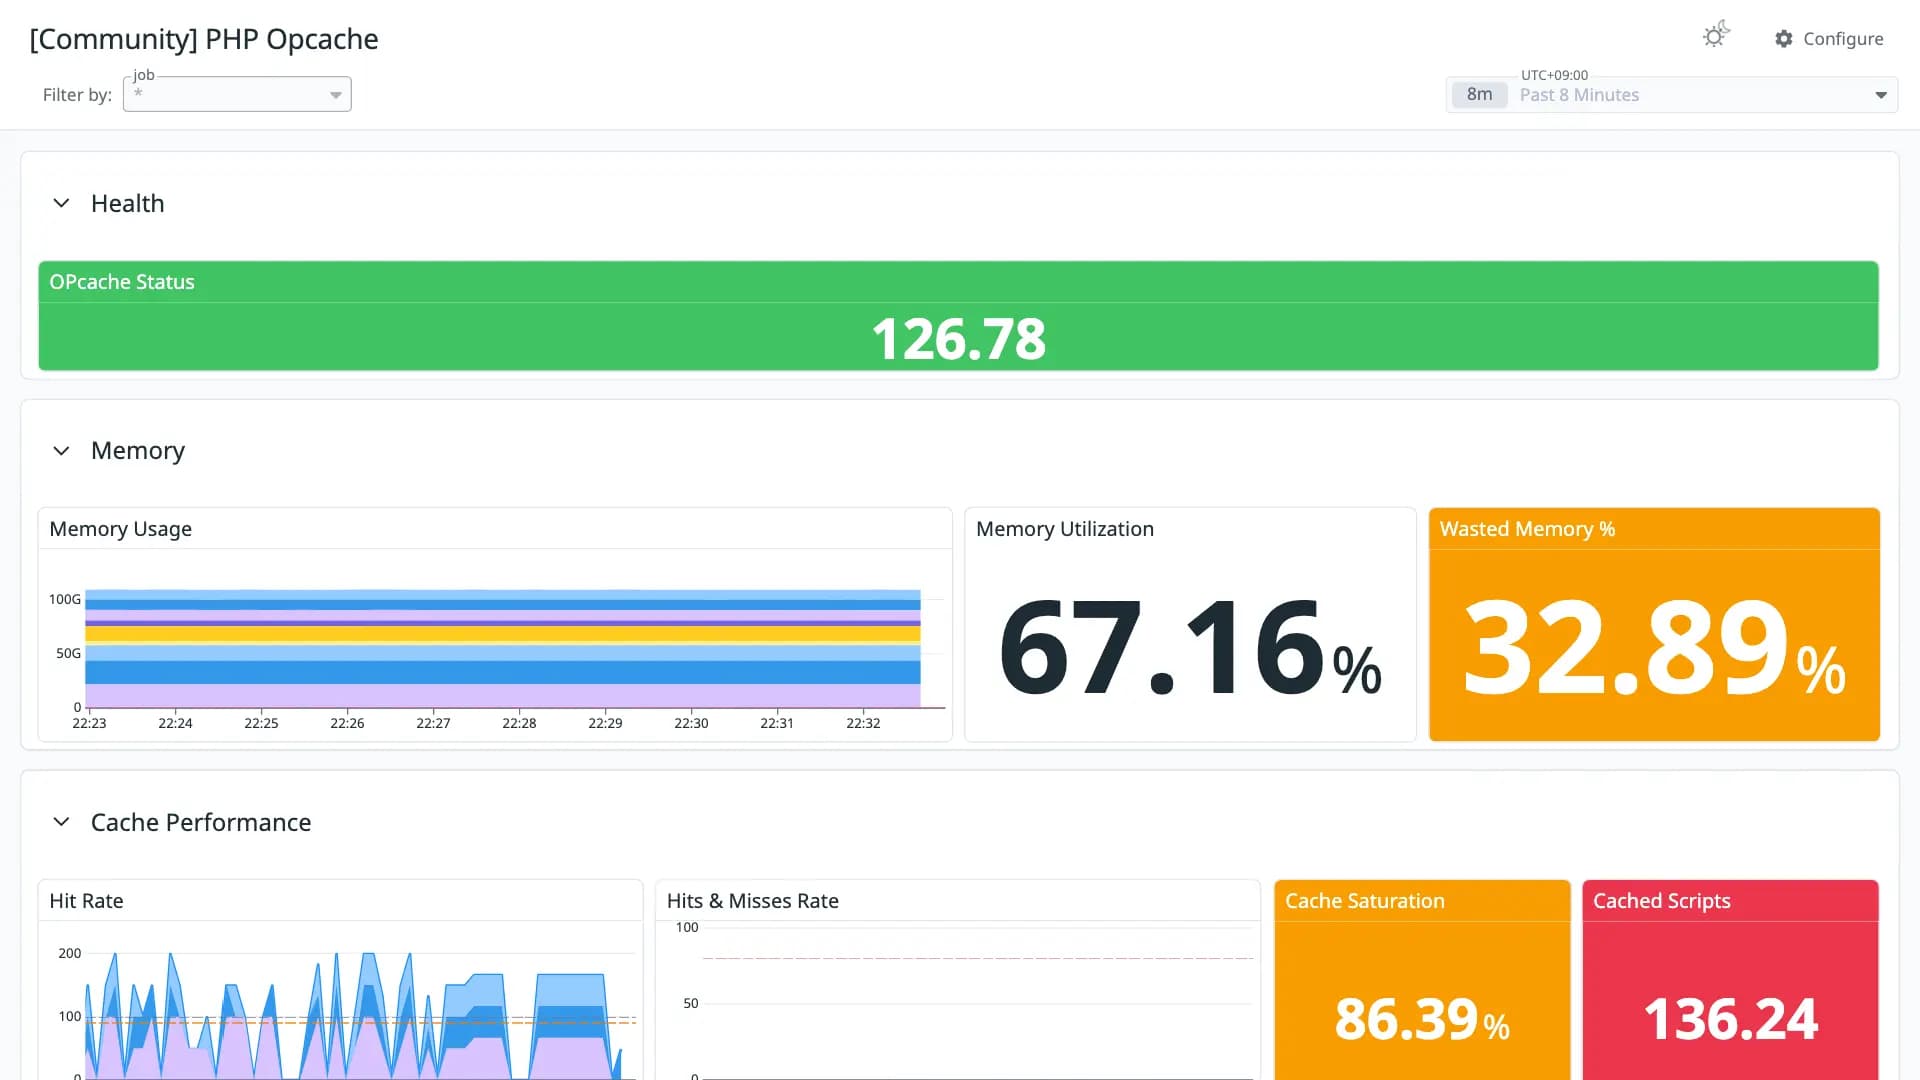Image resolution: width=1920 pixels, height=1080 pixels.
Task: Click the 126.78 OPcache Status value
Action: [x=958, y=338]
